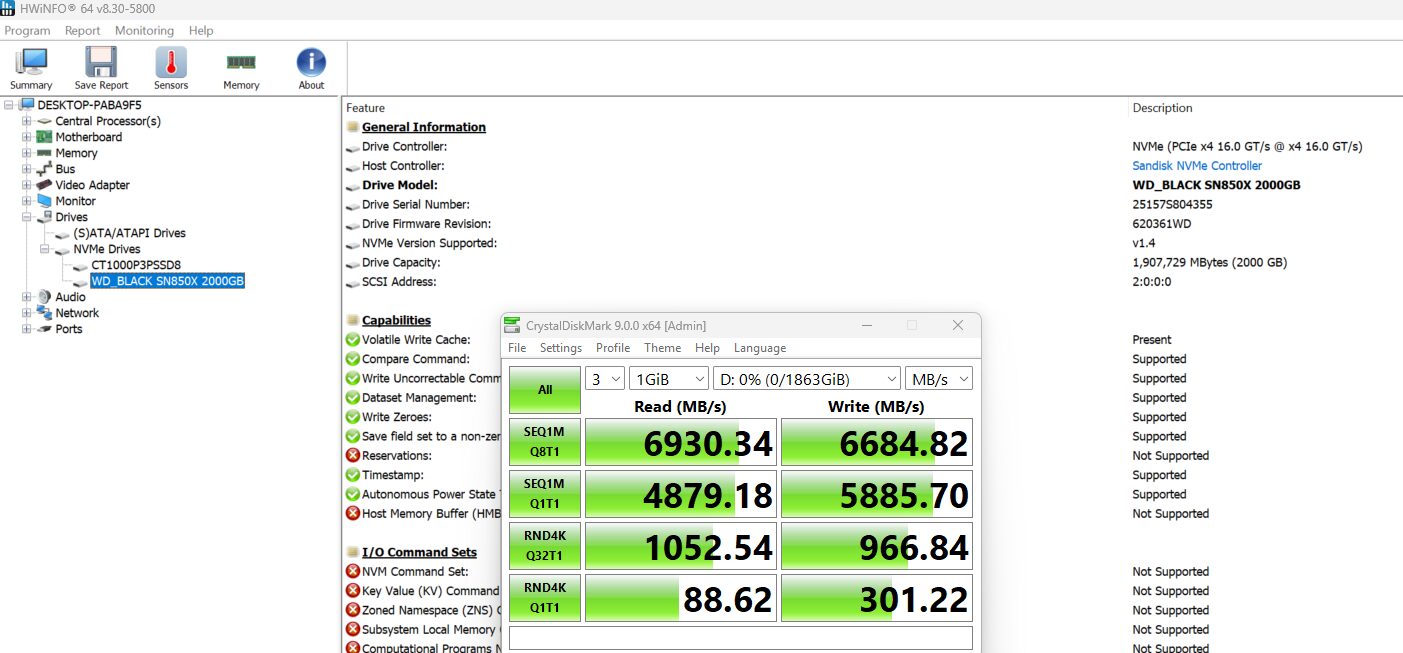Open the Profile menu in CrystalDiskMark
The height and width of the screenshot is (653, 1403).
(613, 348)
